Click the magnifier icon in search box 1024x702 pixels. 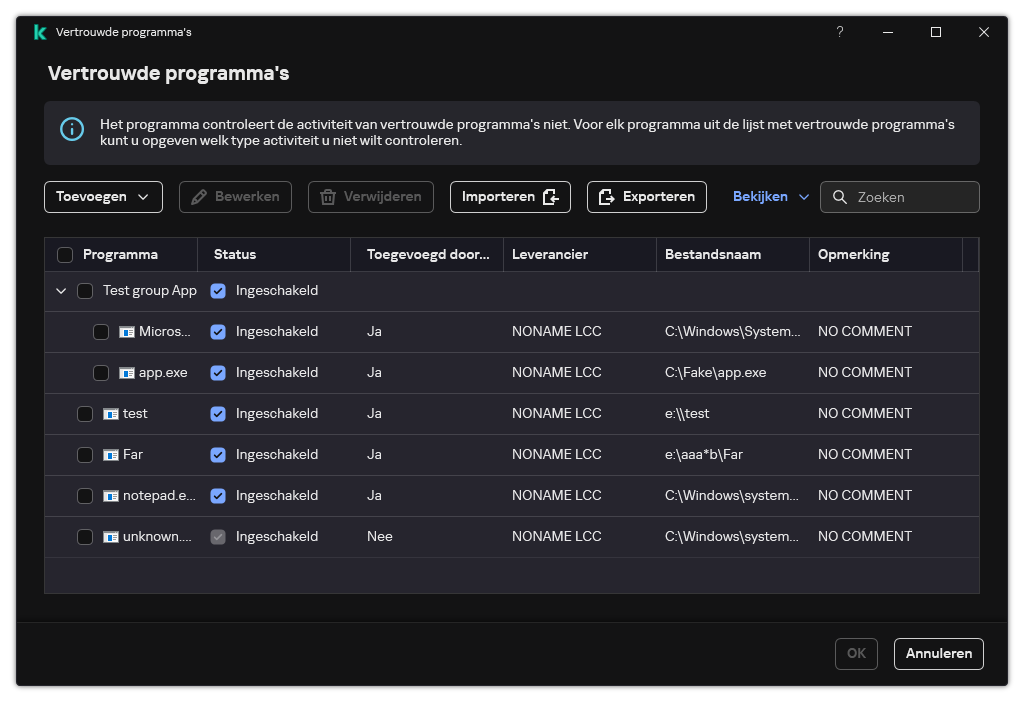tap(840, 197)
